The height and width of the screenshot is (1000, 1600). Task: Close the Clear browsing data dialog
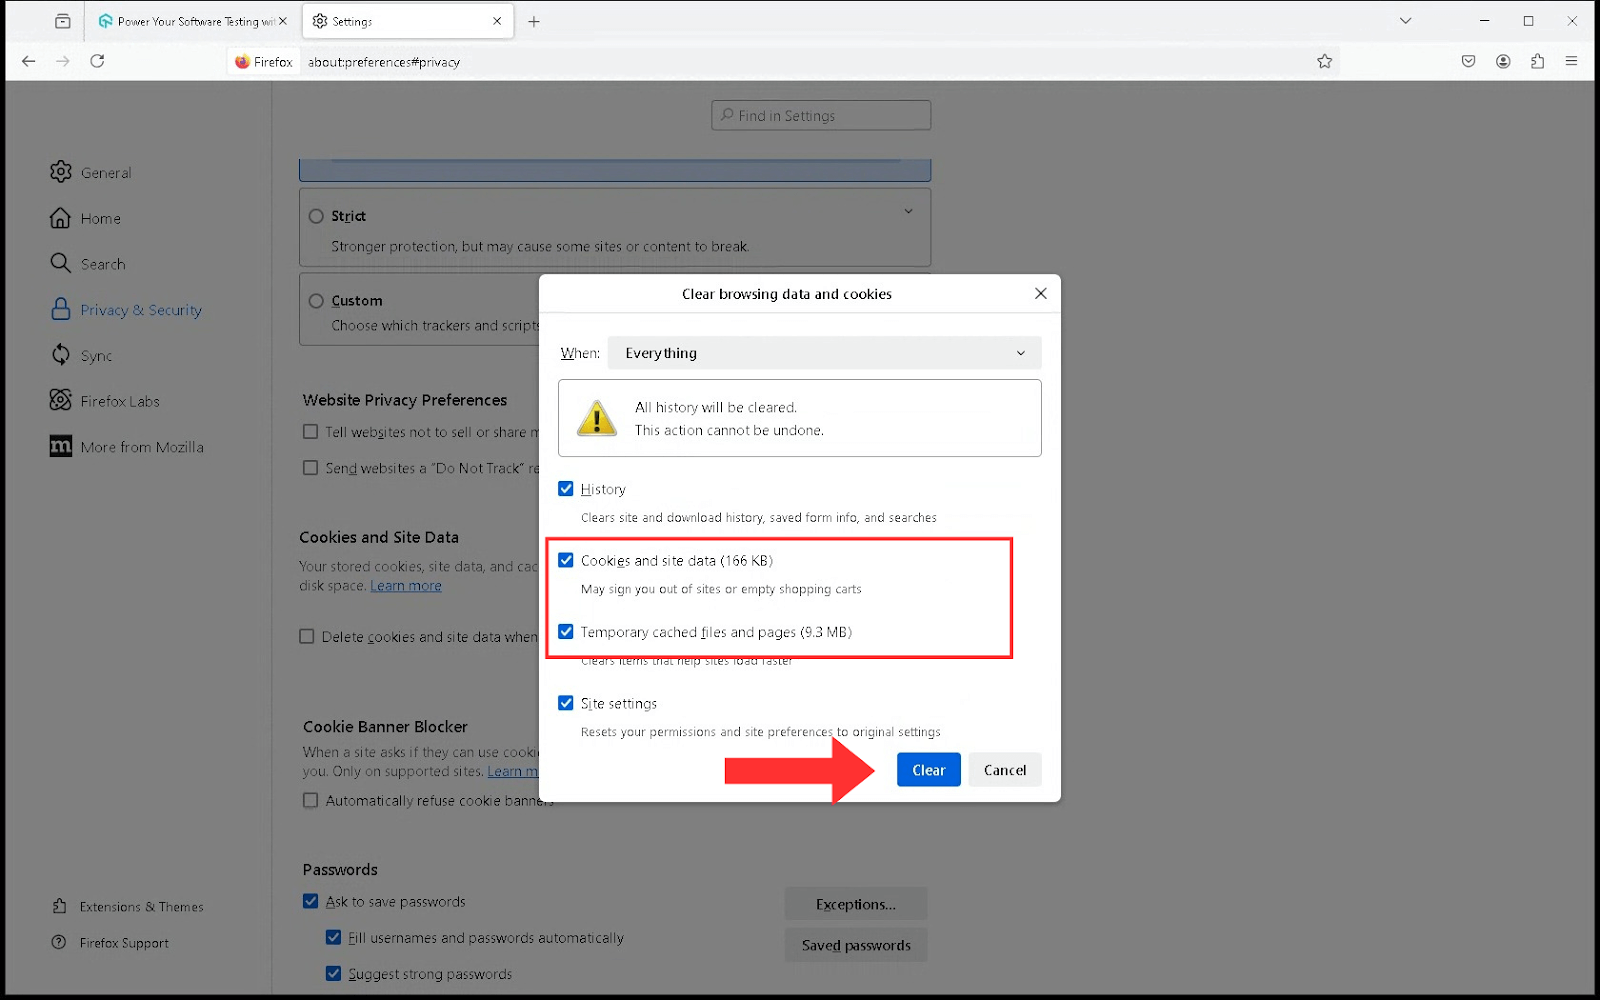click(x=1041, y=293)
